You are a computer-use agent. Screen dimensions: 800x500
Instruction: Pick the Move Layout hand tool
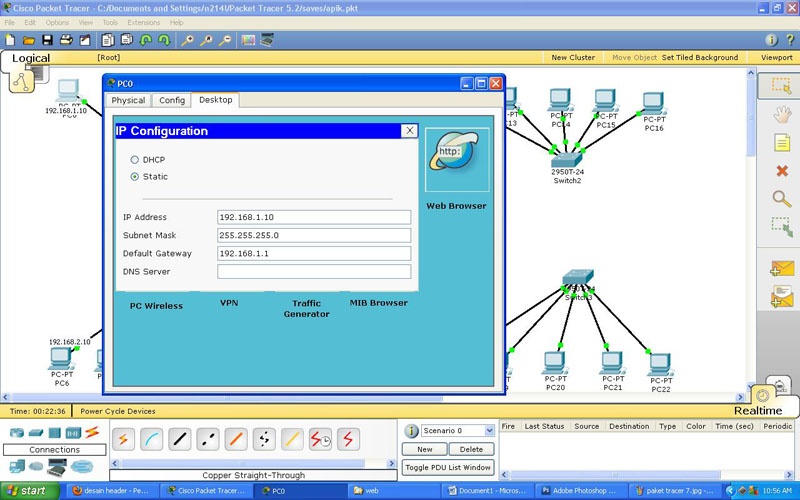pyautogui.click(x=782, y=114)
